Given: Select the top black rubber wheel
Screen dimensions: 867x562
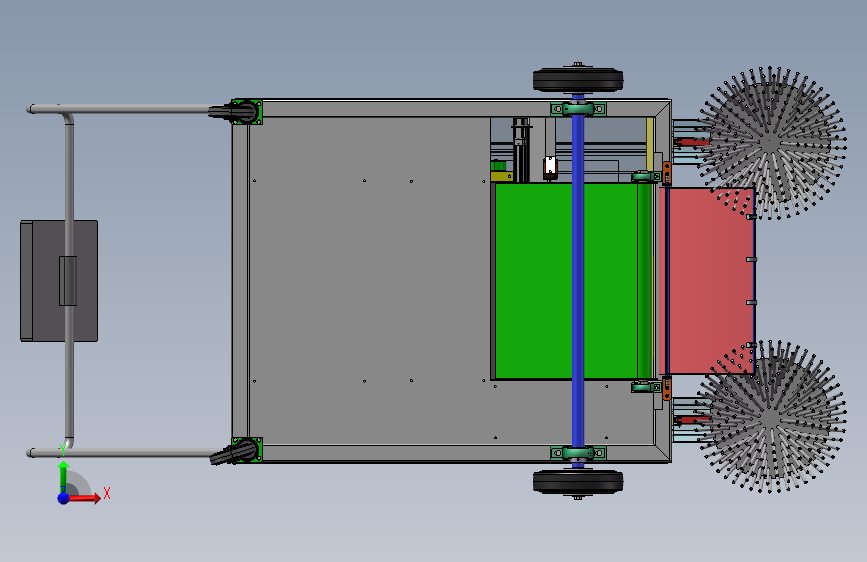Looking at the screenshot, I should point(578,80).
